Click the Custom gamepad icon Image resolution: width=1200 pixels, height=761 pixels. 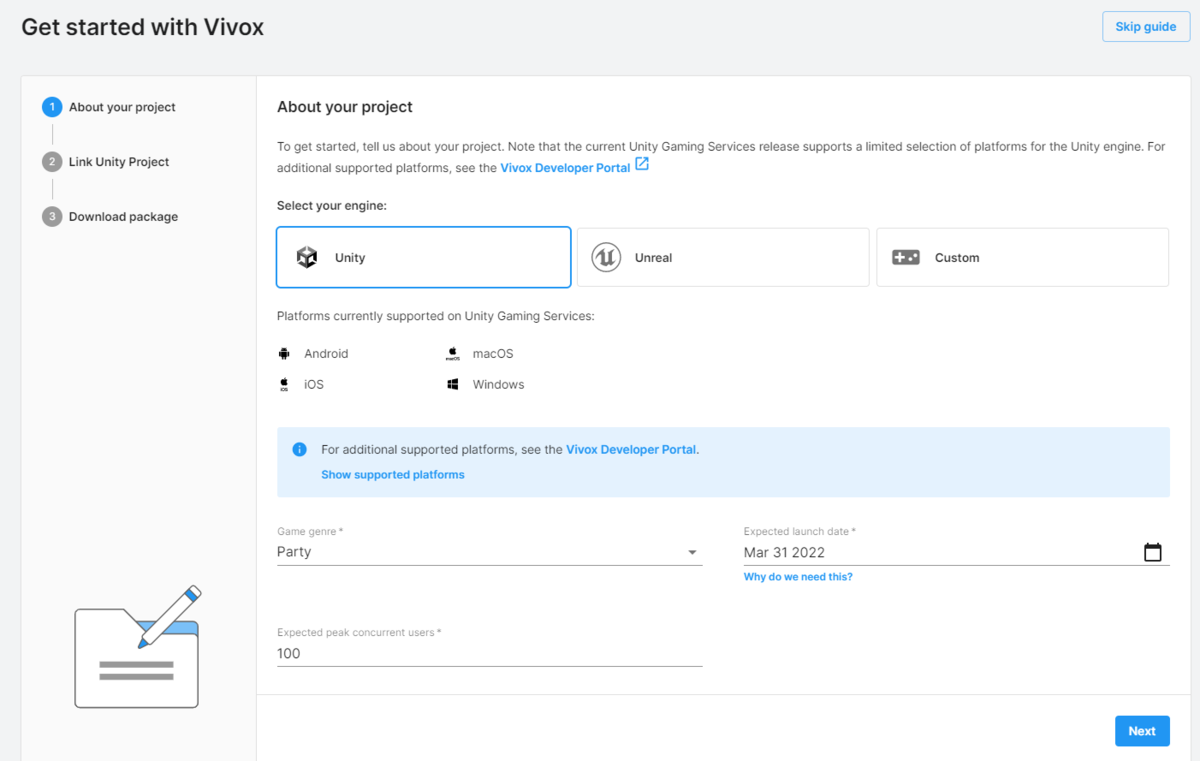point(906,257)
